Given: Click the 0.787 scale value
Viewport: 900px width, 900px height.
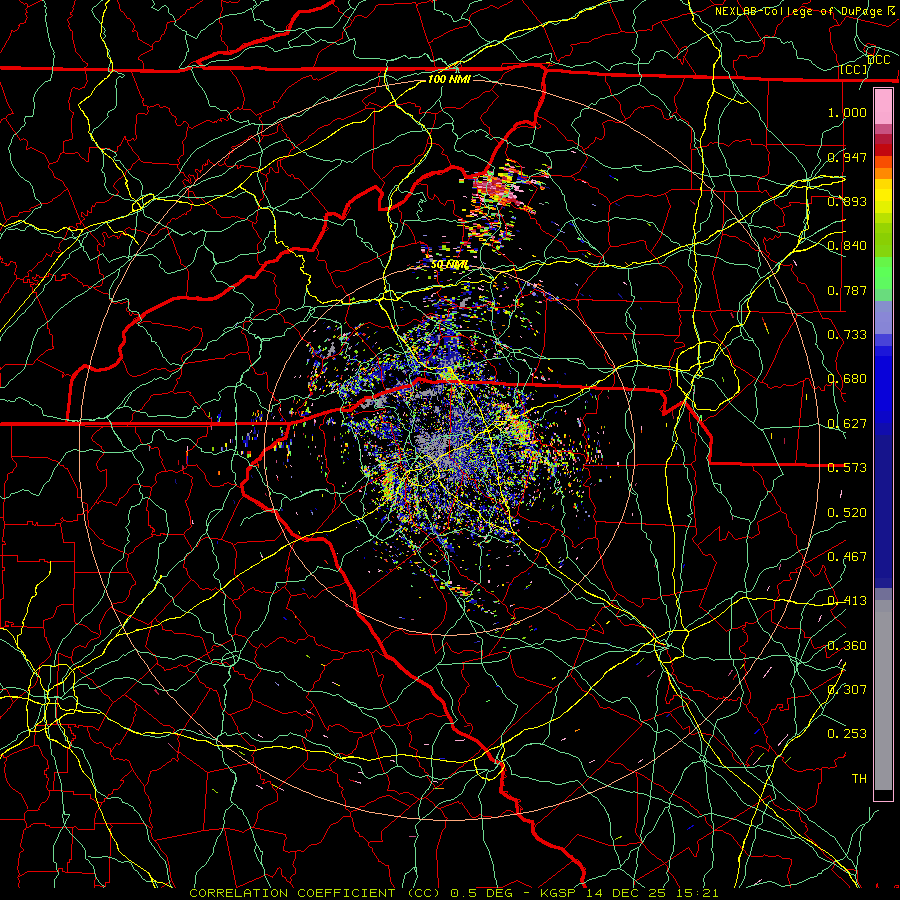Looking at the screenshot, I should pyautogui.click(x=847, y=290).
